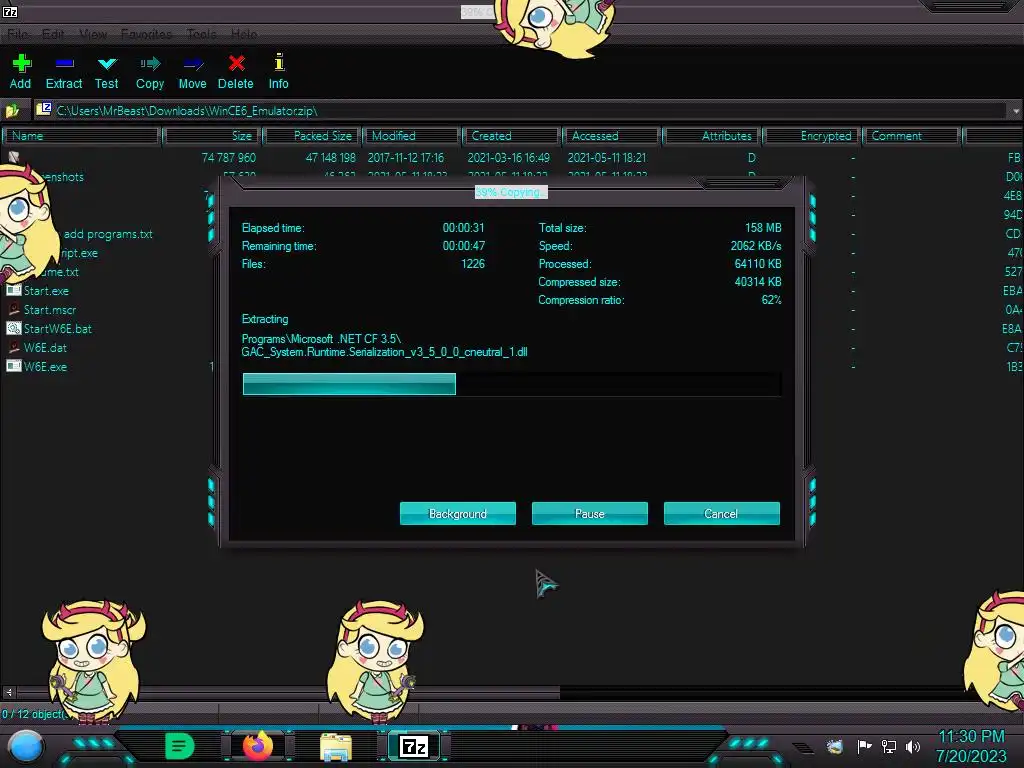
Task: Pause the extraction in progress
Action: coord(590,513)
